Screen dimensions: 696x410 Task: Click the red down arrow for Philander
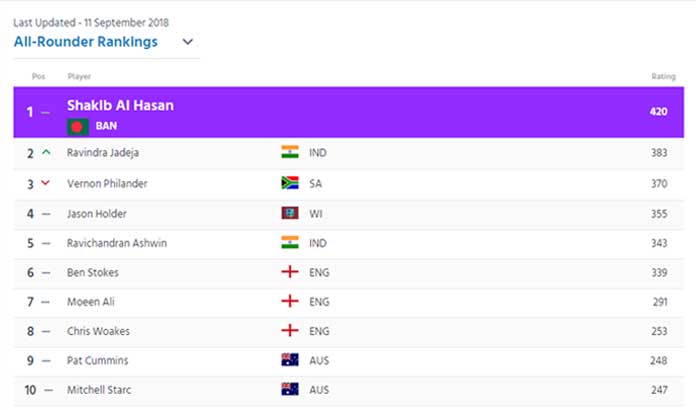(x=45, y=182)
